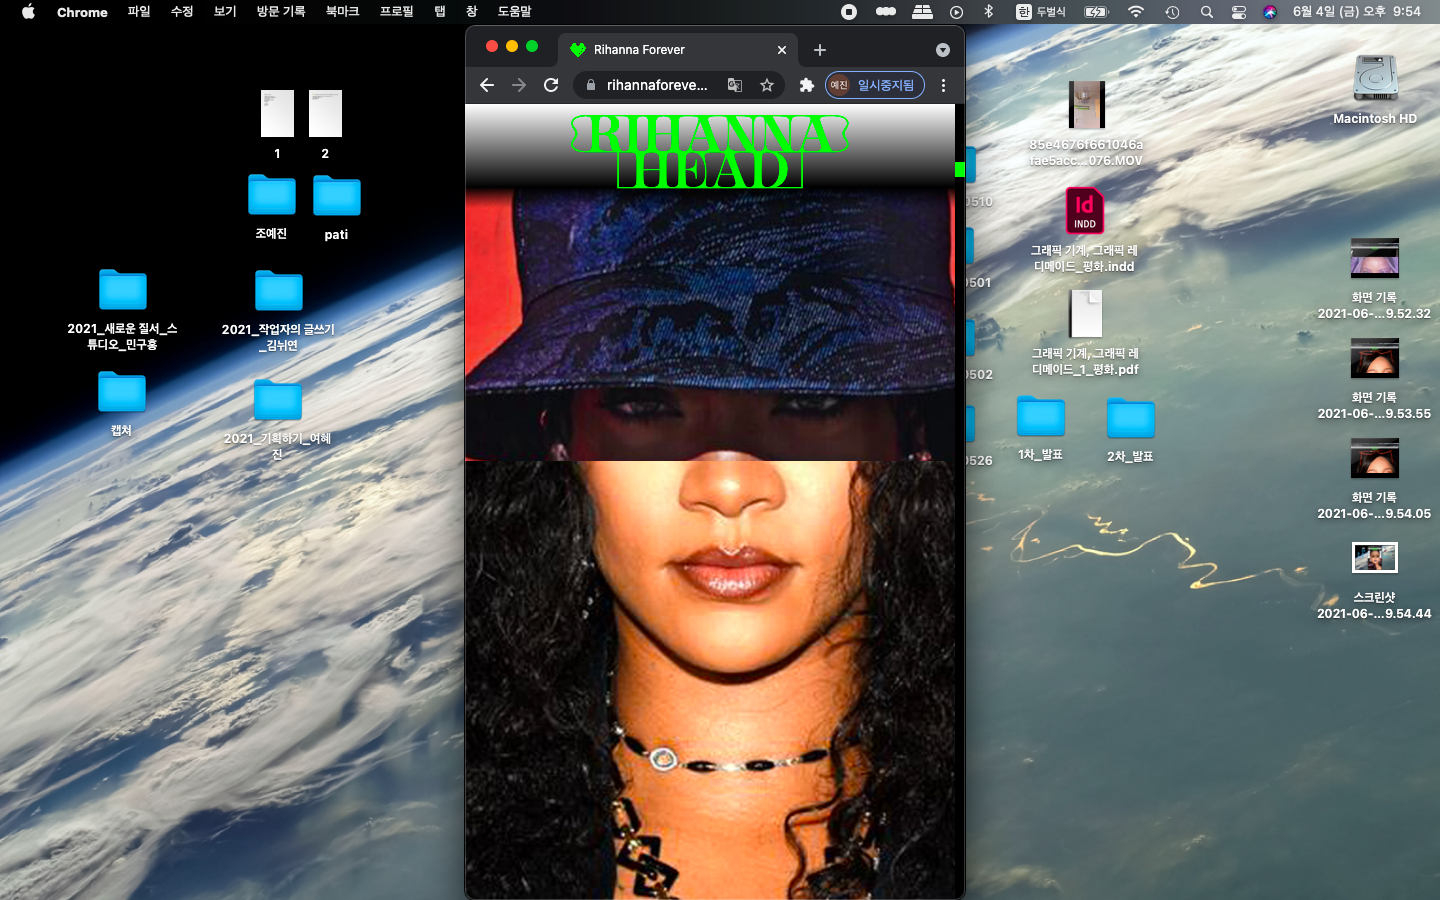
Task: Click the face photo with necklace
Action: point(710,680)
